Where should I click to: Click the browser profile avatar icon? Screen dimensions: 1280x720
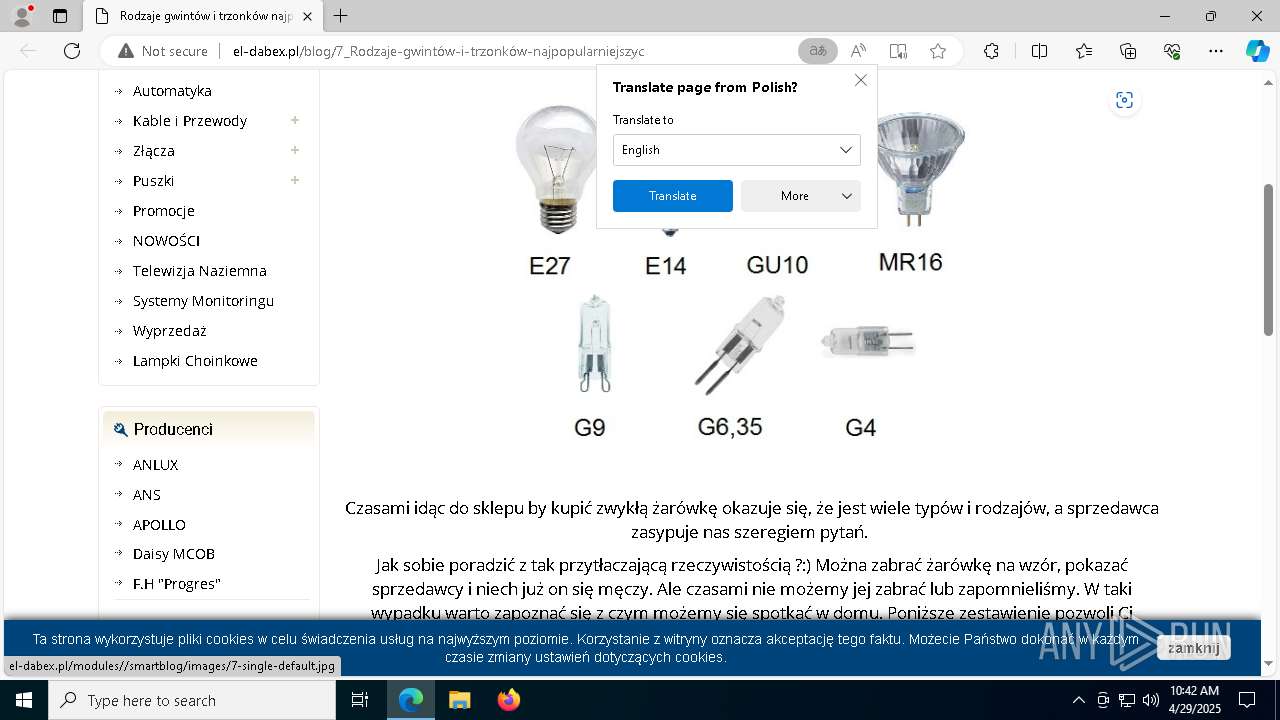coord(21,16)
